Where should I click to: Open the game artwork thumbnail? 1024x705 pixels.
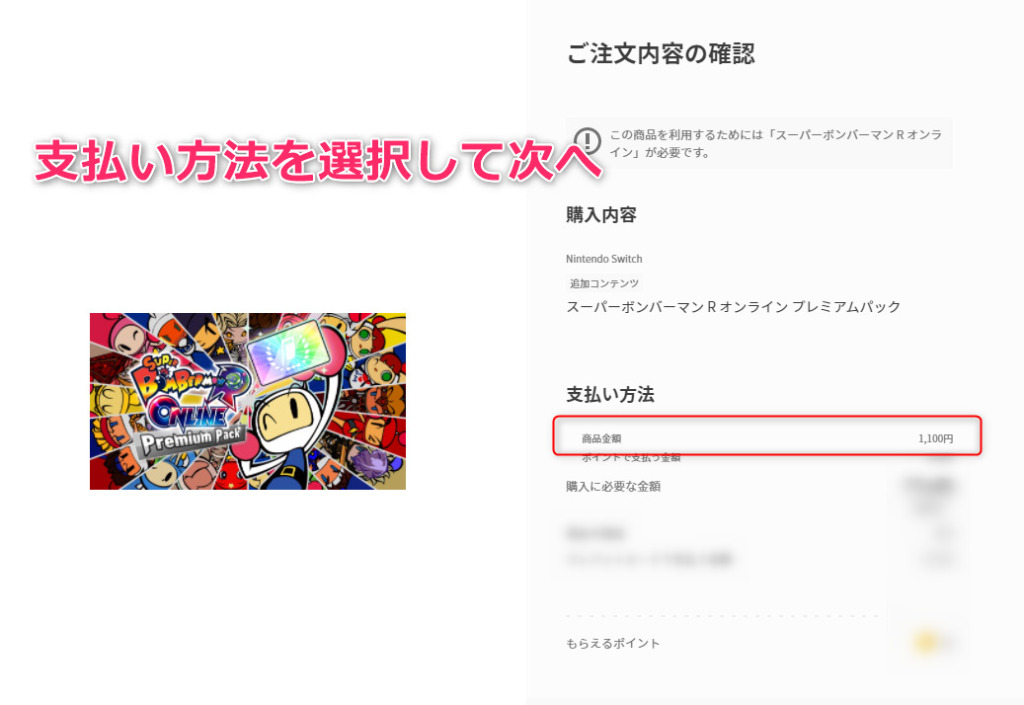248,401
